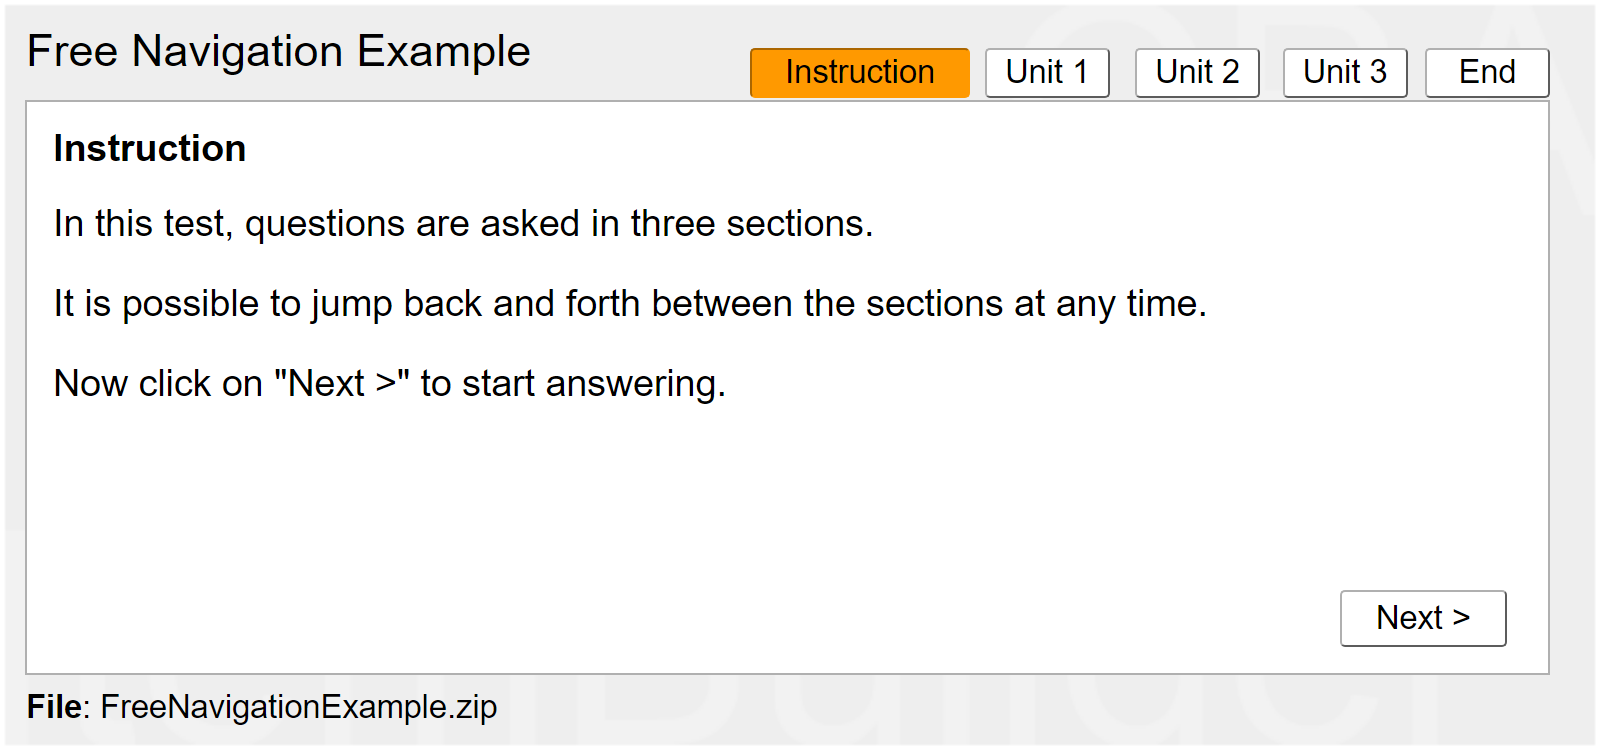This screenshot has height=750, width=1600.
Task: Click the words "three sections" in the first sentence
Action: point(751,223)
